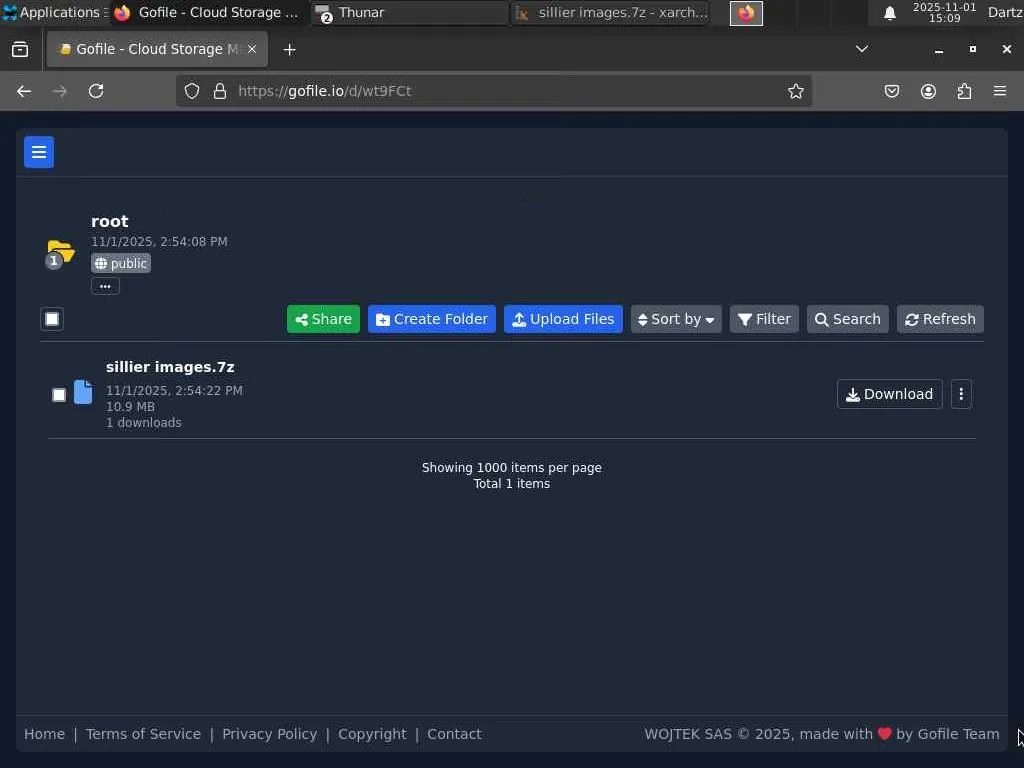
Task: Click the panel clock showing 15:09
Action: (x=944, y=12)
